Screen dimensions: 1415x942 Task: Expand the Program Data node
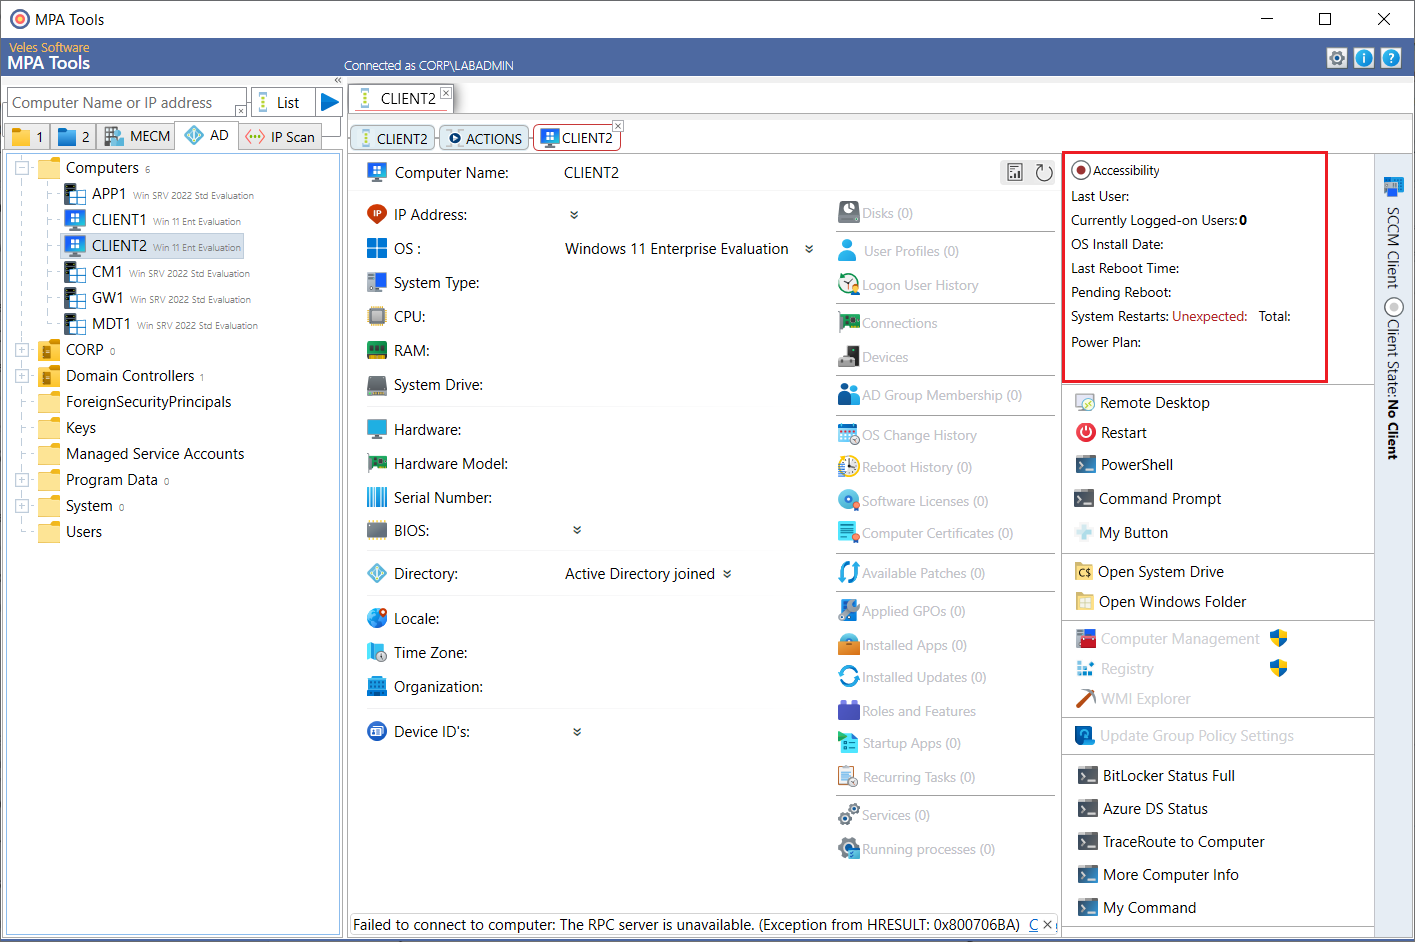click(22, 480)
